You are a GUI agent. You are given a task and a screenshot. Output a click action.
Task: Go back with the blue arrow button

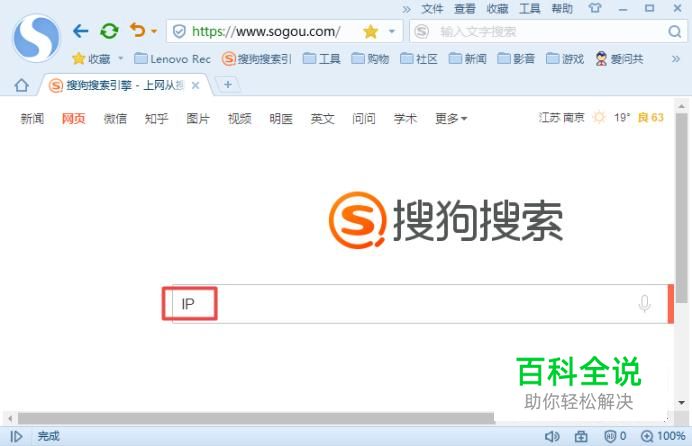pyautogui.click(x=80, y=31)
